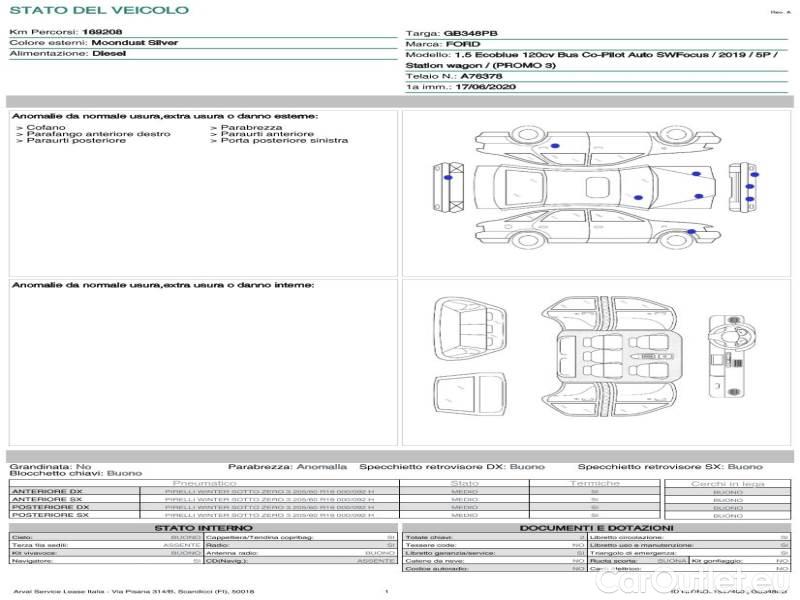Click the Cerchi in lega column header
Image resolution: width=800 pixels, height=600 pixels.
coord(727,484)
